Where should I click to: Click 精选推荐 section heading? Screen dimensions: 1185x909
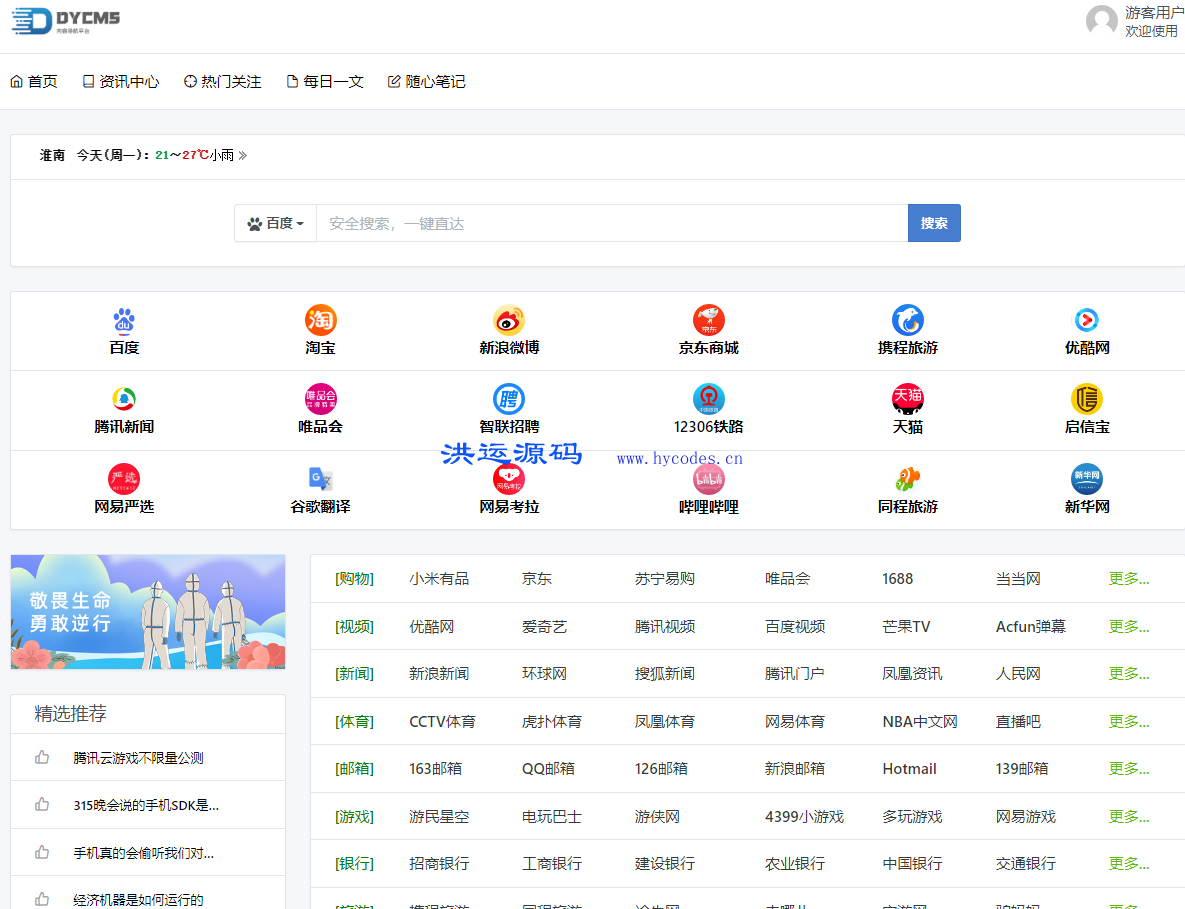pyautogui.click(x=70, y=713)
